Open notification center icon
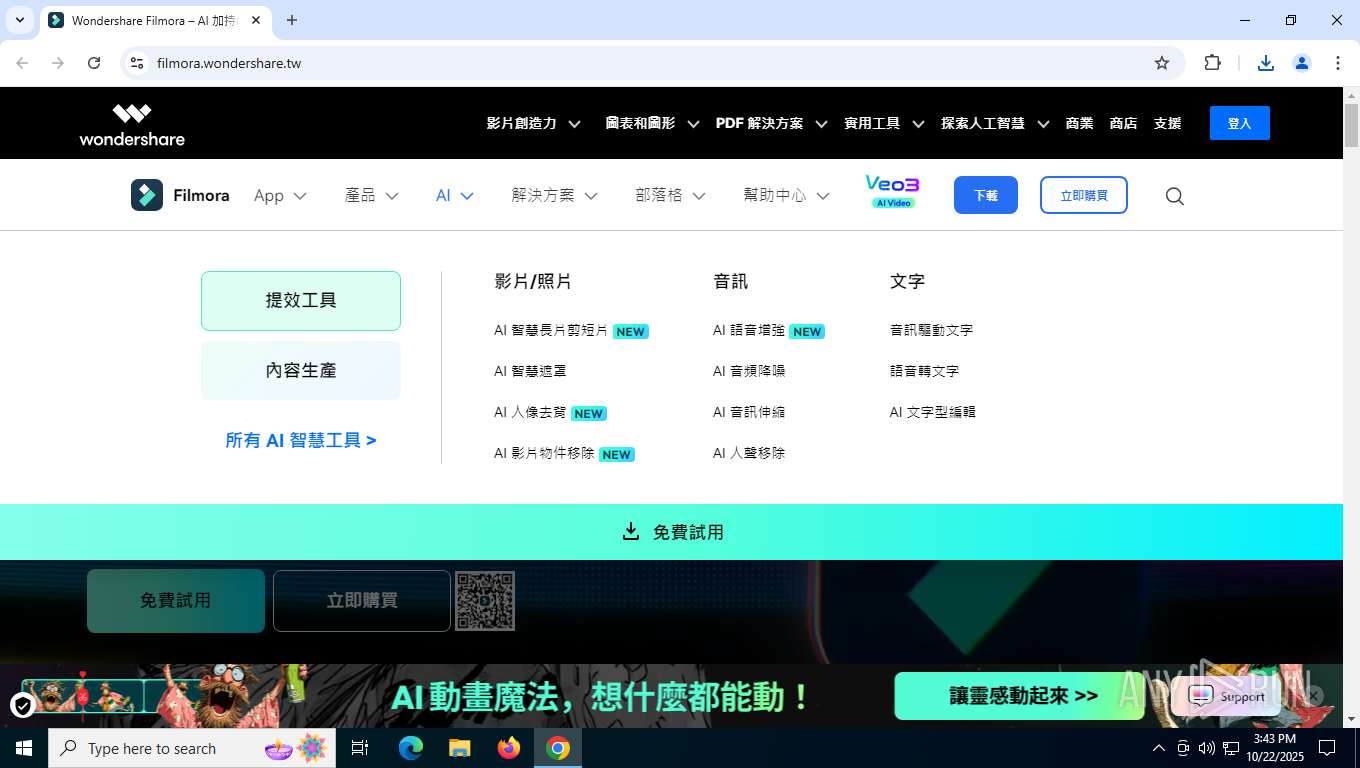Image resolution: width=1360 pixels, height=768 pixels. (x=1327, y=748)
